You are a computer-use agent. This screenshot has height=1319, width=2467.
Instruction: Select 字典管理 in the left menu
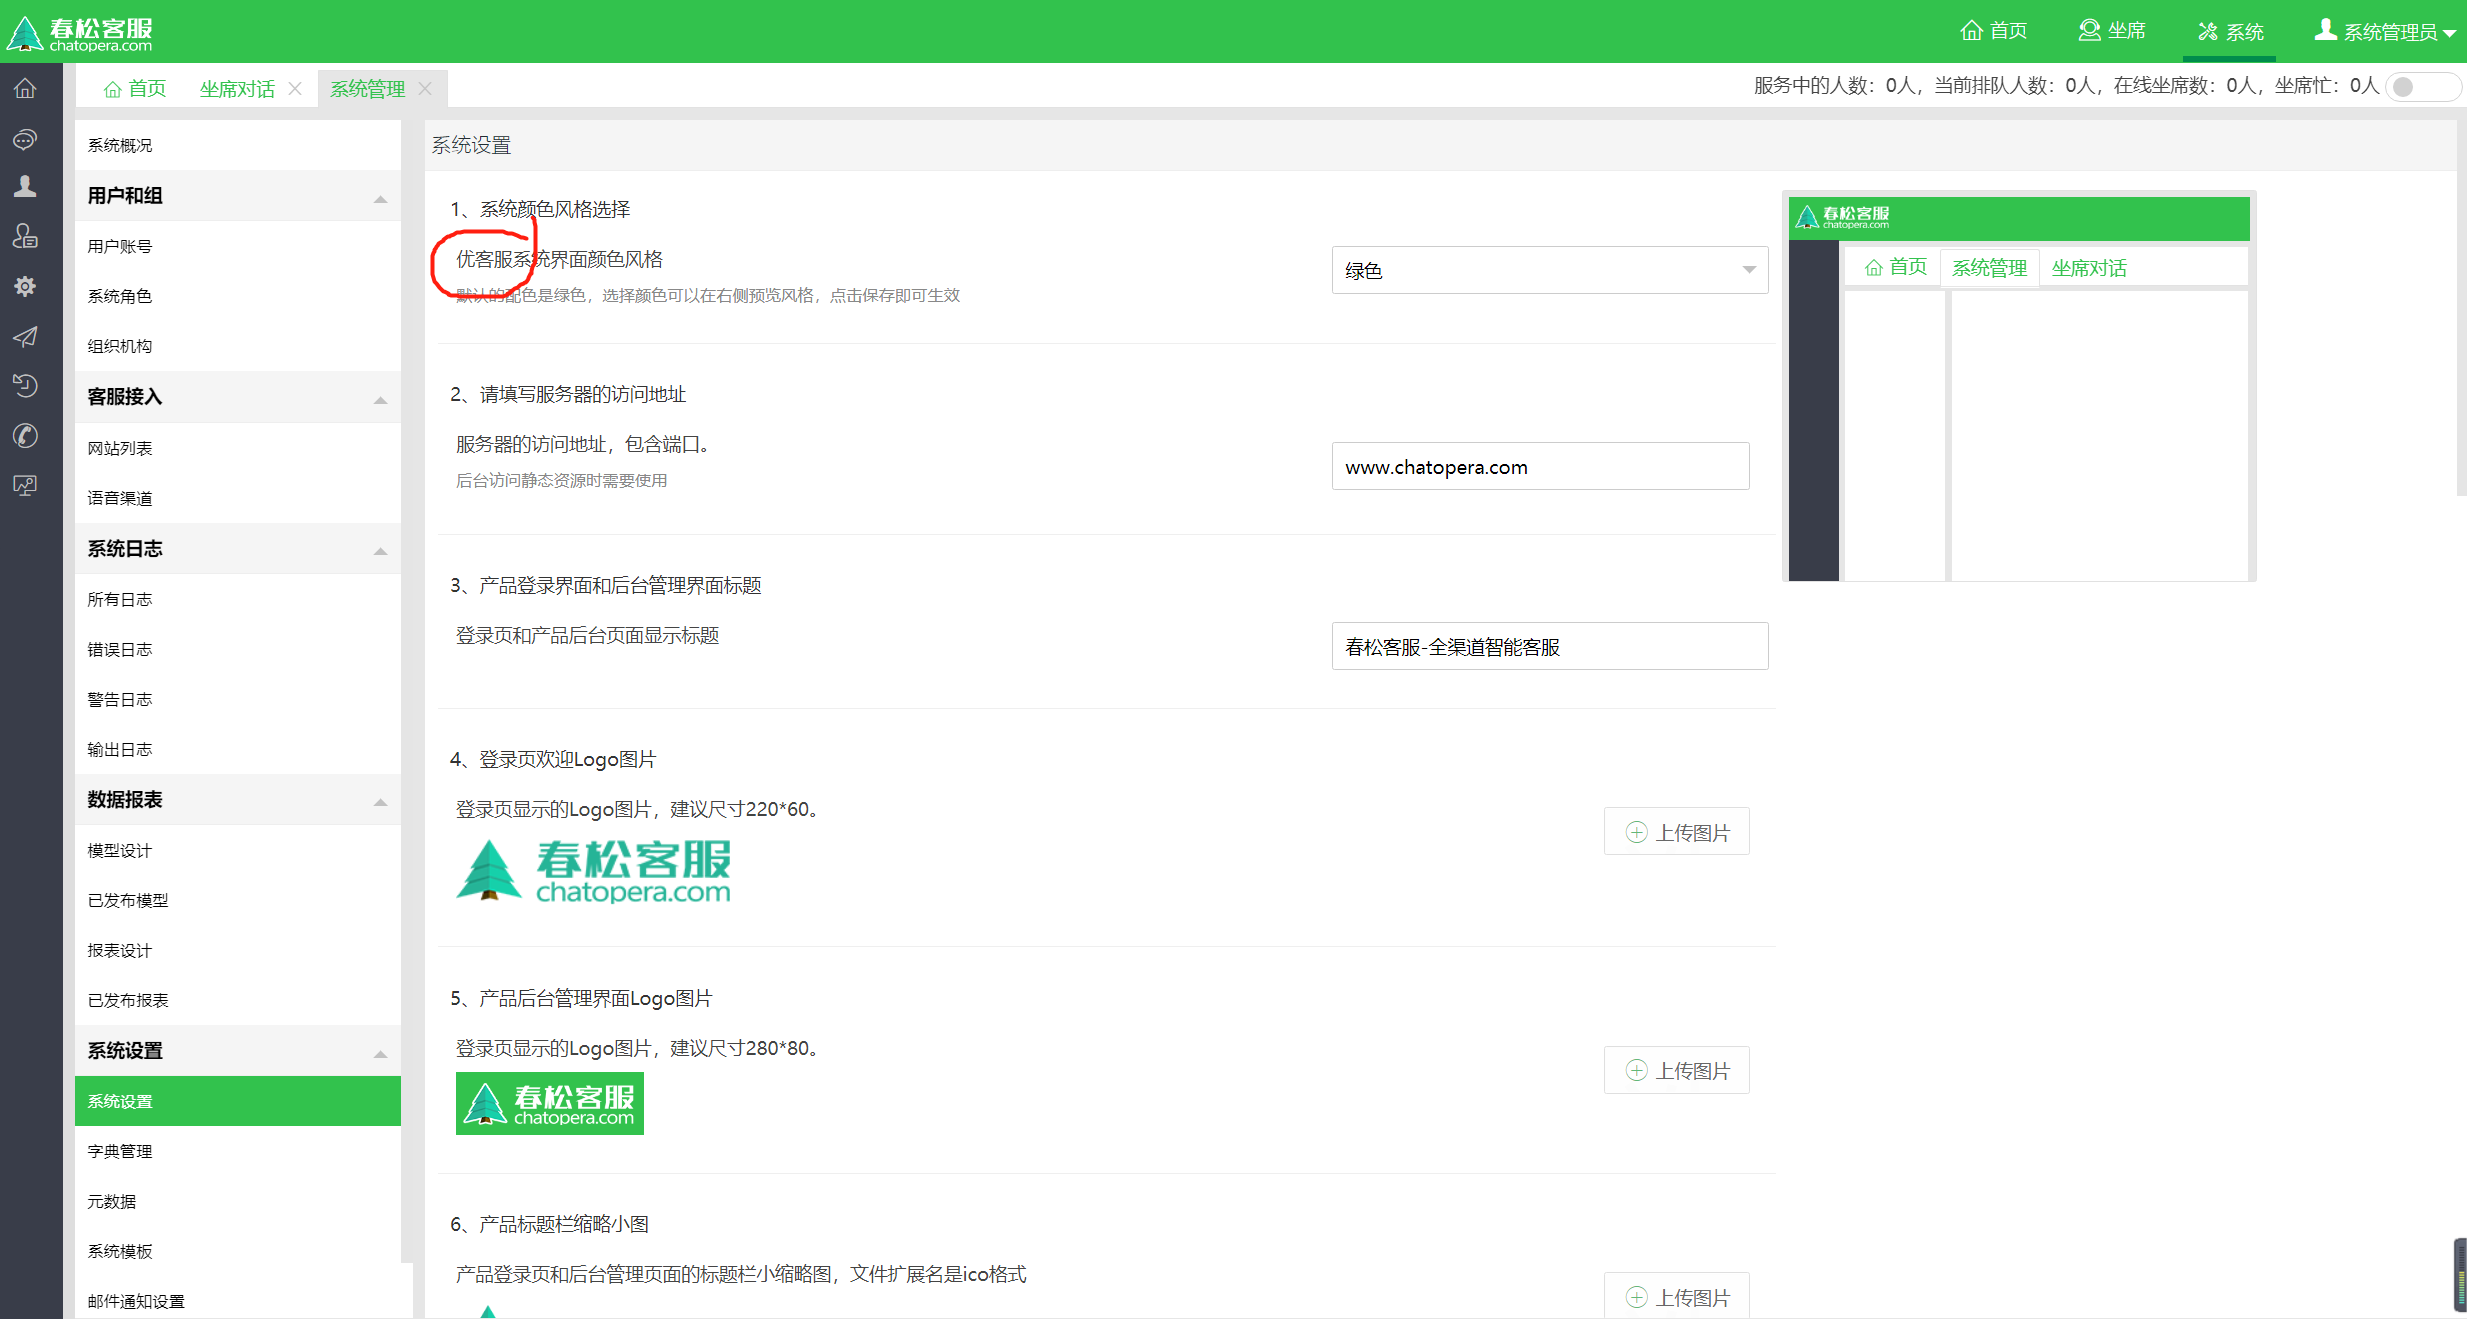coord(119,1151)
